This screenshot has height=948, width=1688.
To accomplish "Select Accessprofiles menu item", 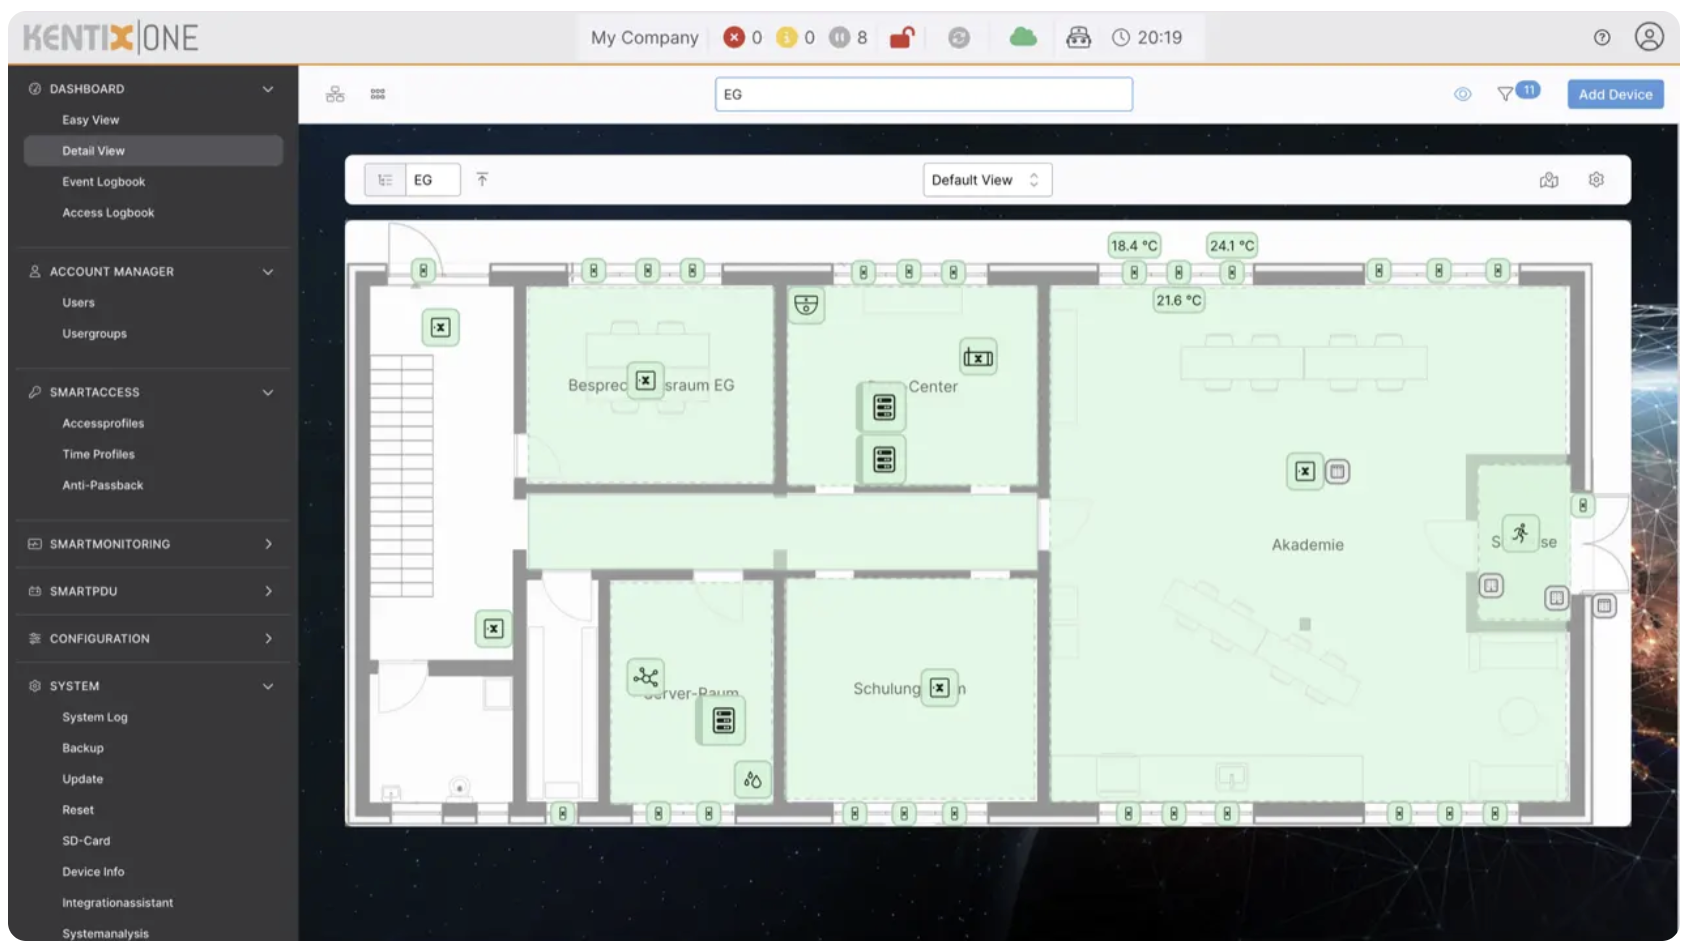I will (103, 424).
